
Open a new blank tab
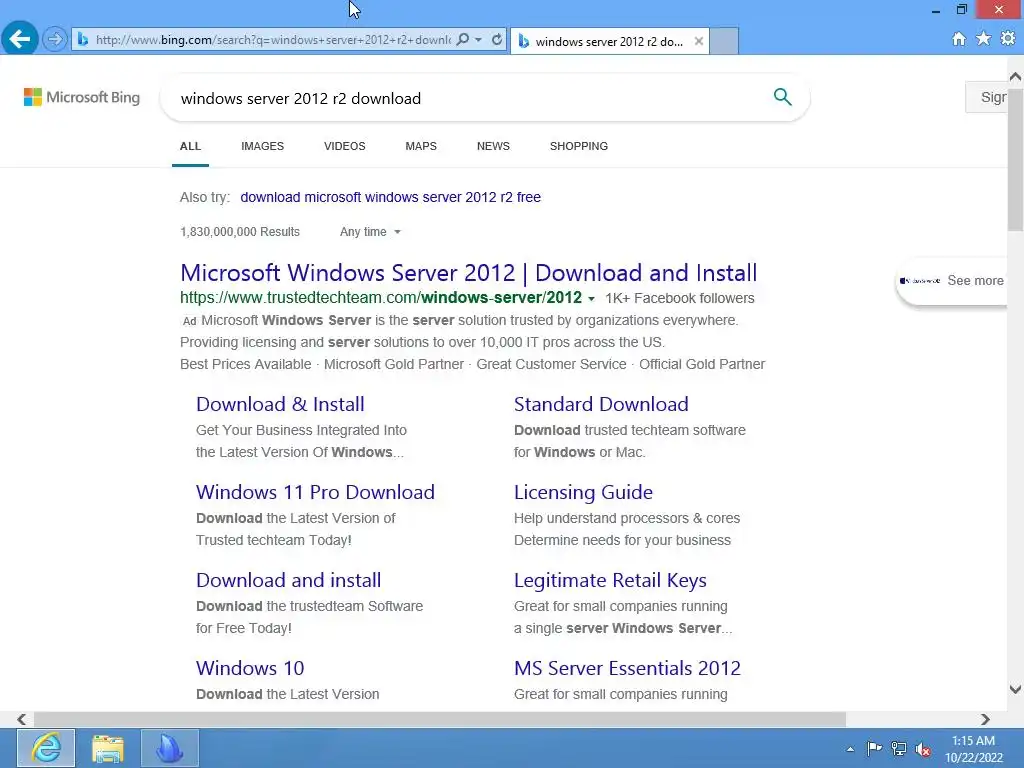click(x=724, y=41)
